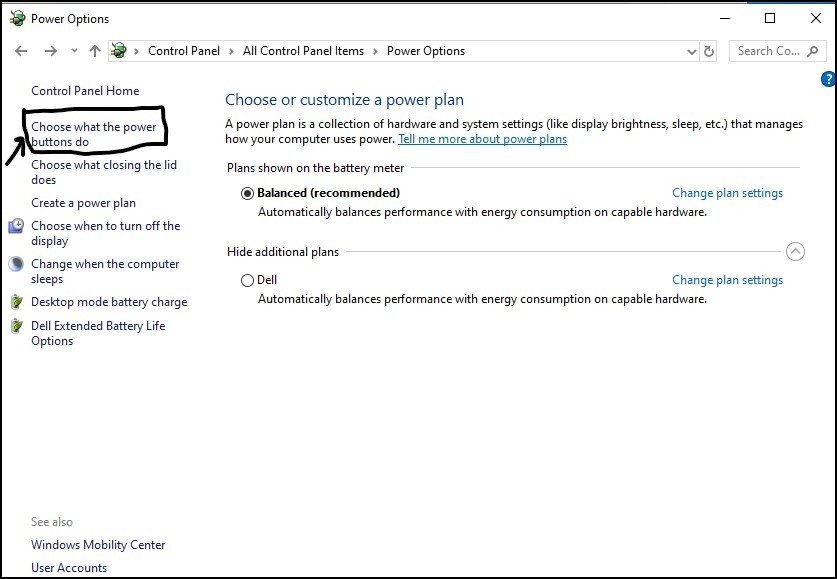Click the moon sleep icon in sidebar
The image size is (837, 579).
(17, 264)
